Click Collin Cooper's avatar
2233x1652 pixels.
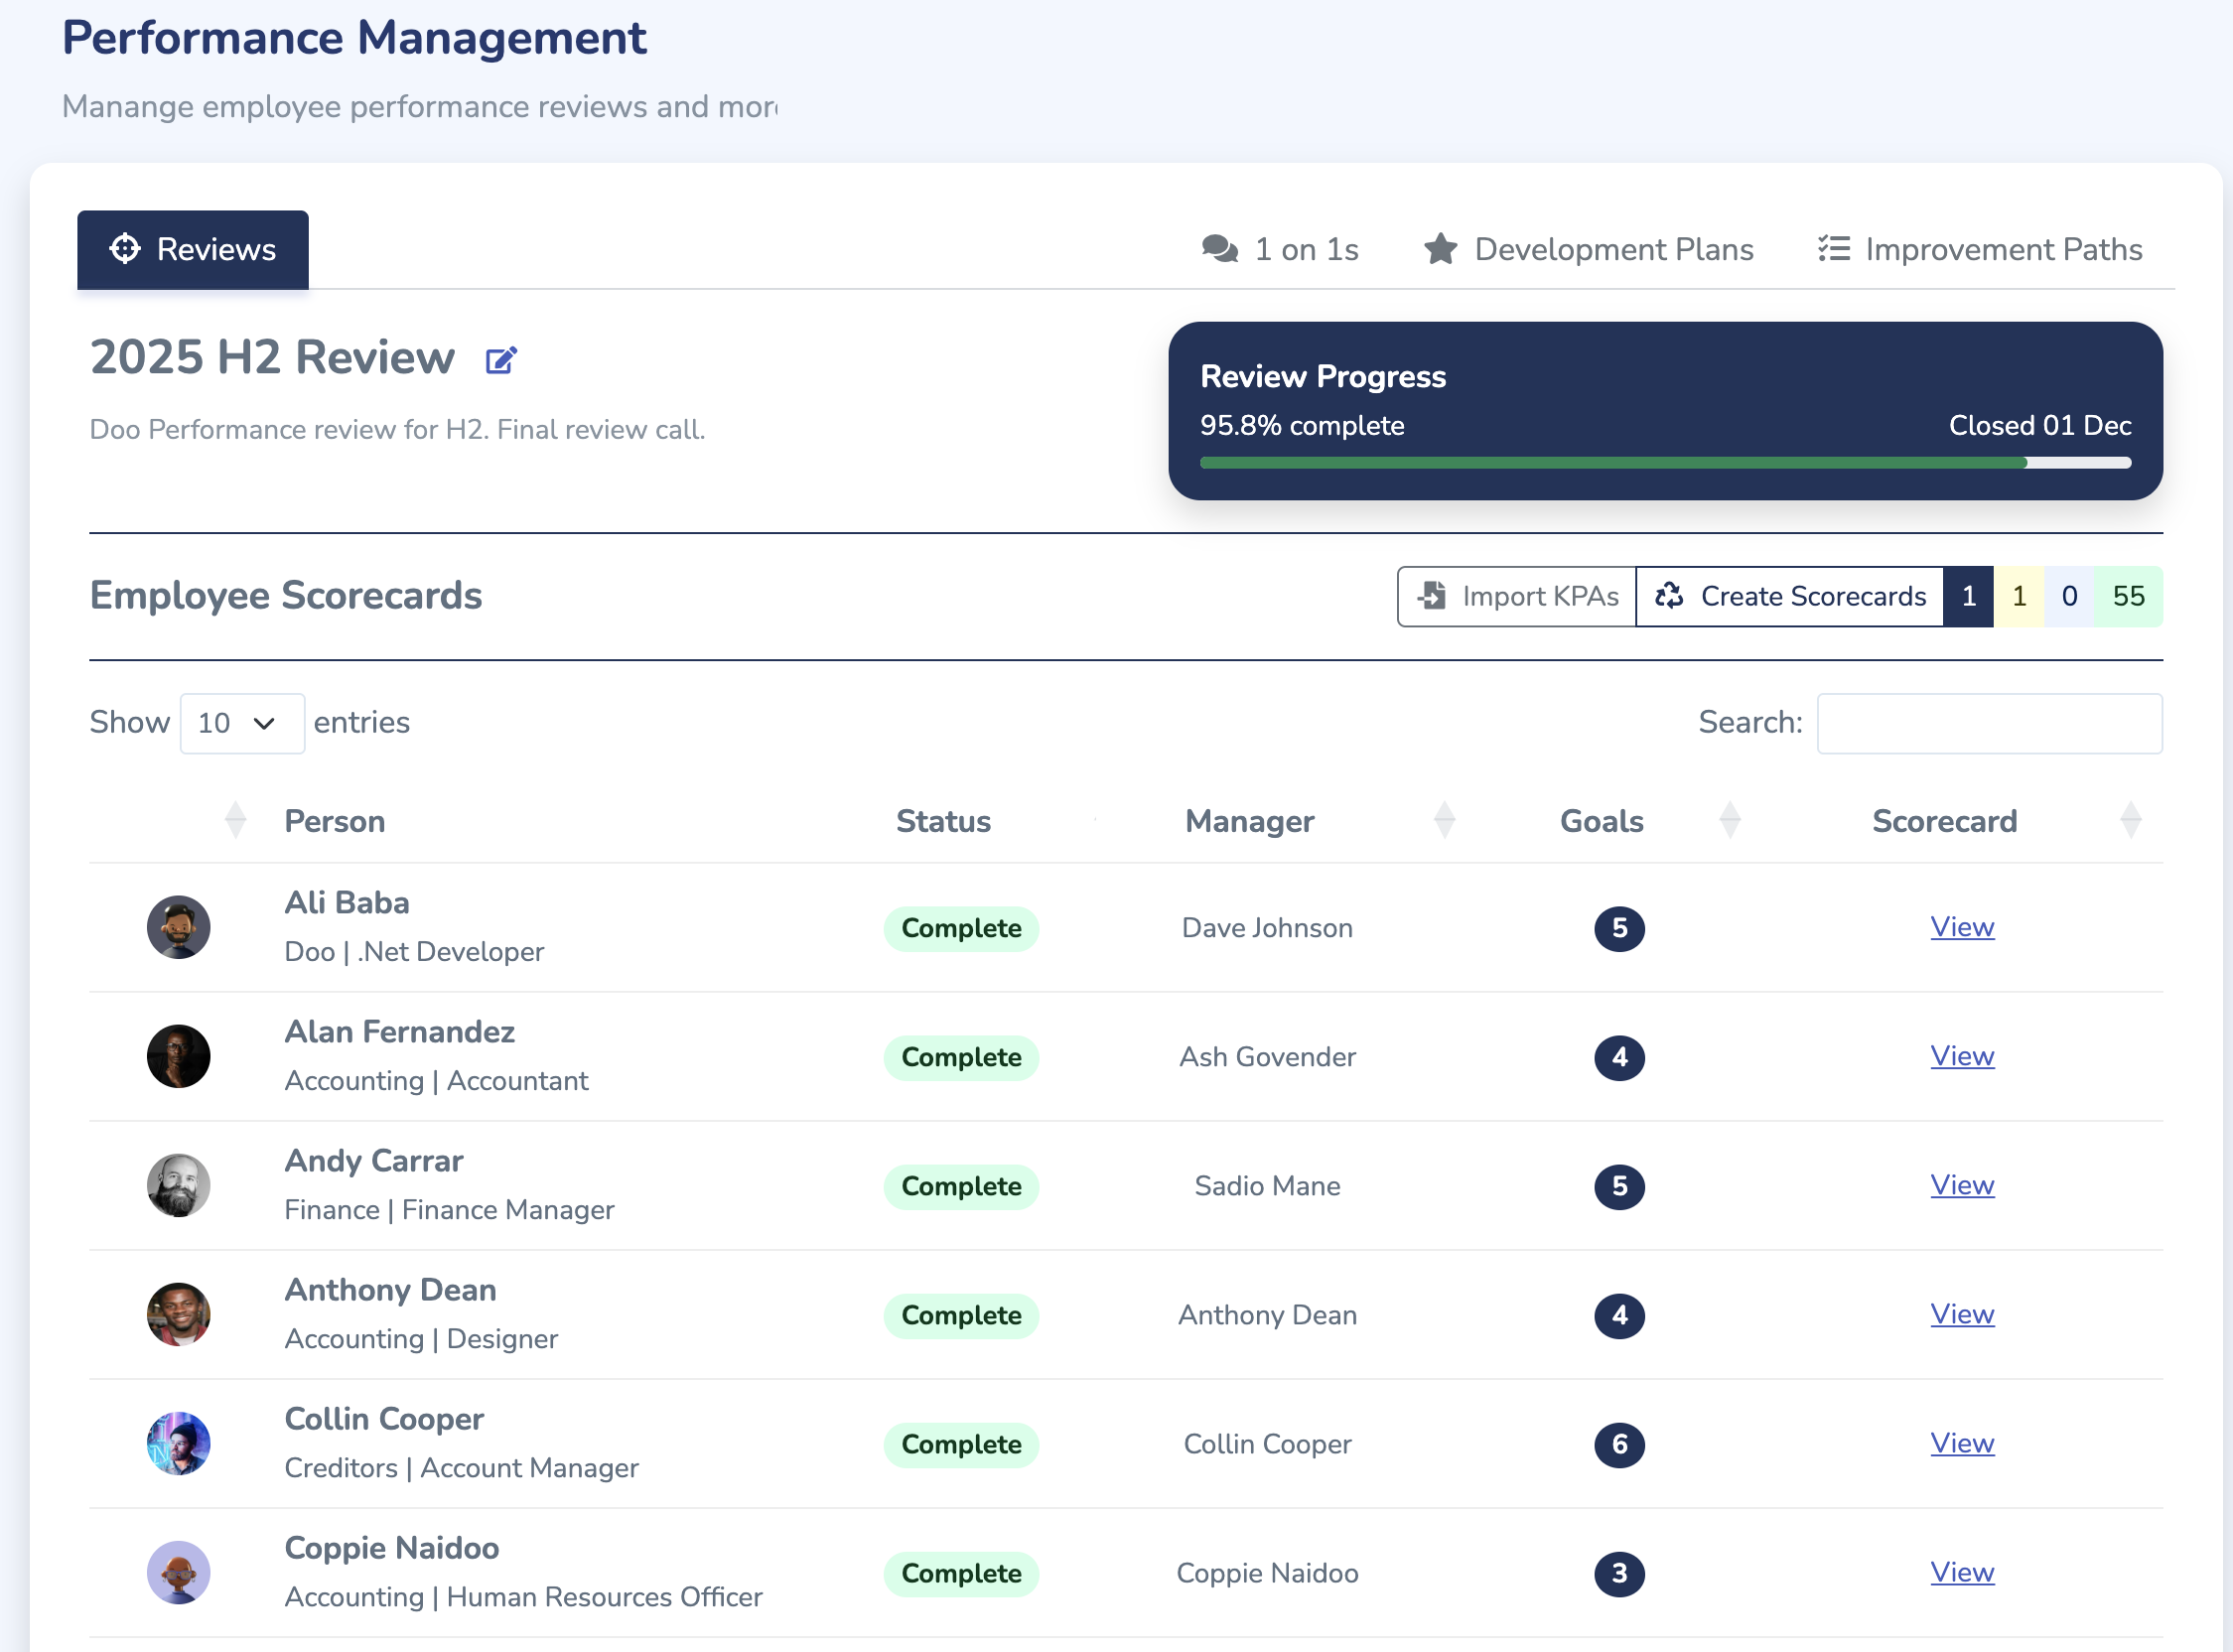(x=178, y=1443)
